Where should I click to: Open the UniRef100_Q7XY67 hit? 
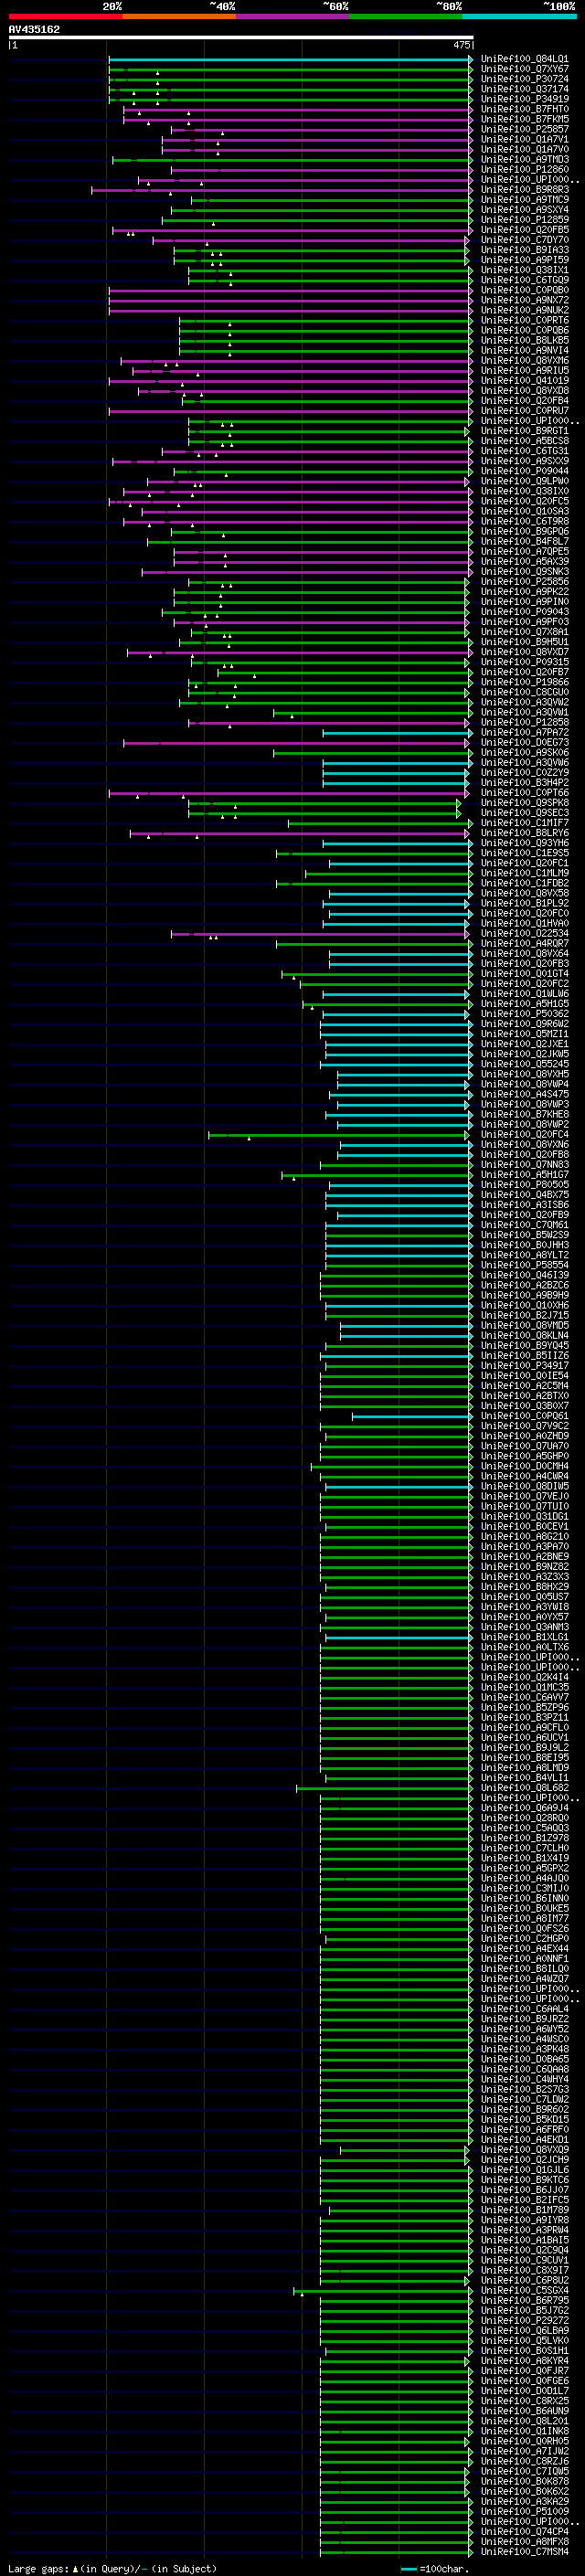pyautogui.click(x=524, y=69)
